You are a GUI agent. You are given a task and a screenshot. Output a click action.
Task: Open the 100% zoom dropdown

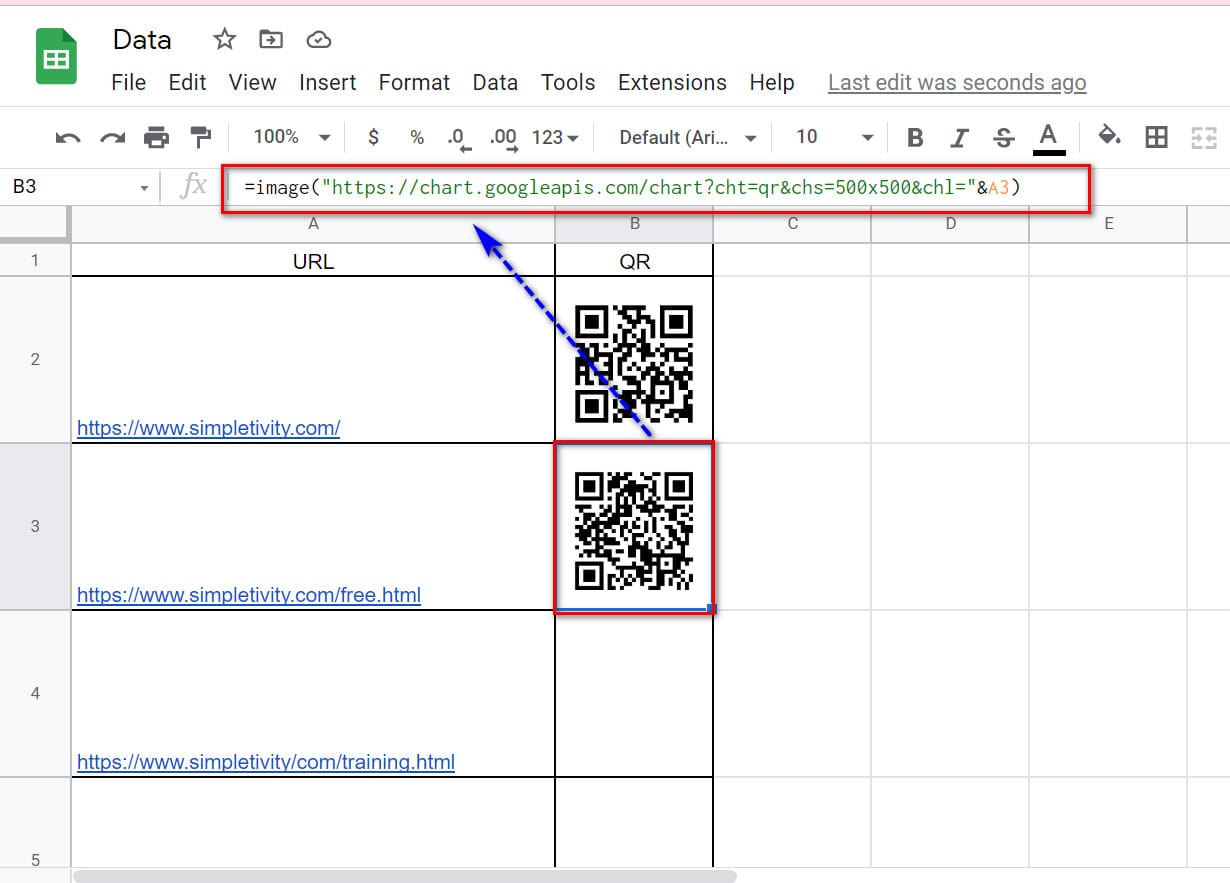point(291,137)
